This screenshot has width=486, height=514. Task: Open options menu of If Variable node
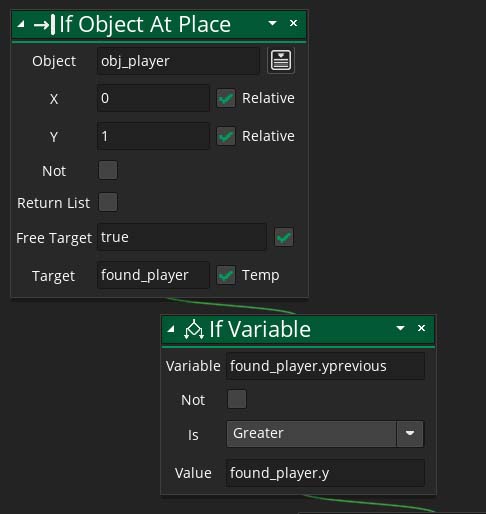pyautogui.click(x=400, y=328)
